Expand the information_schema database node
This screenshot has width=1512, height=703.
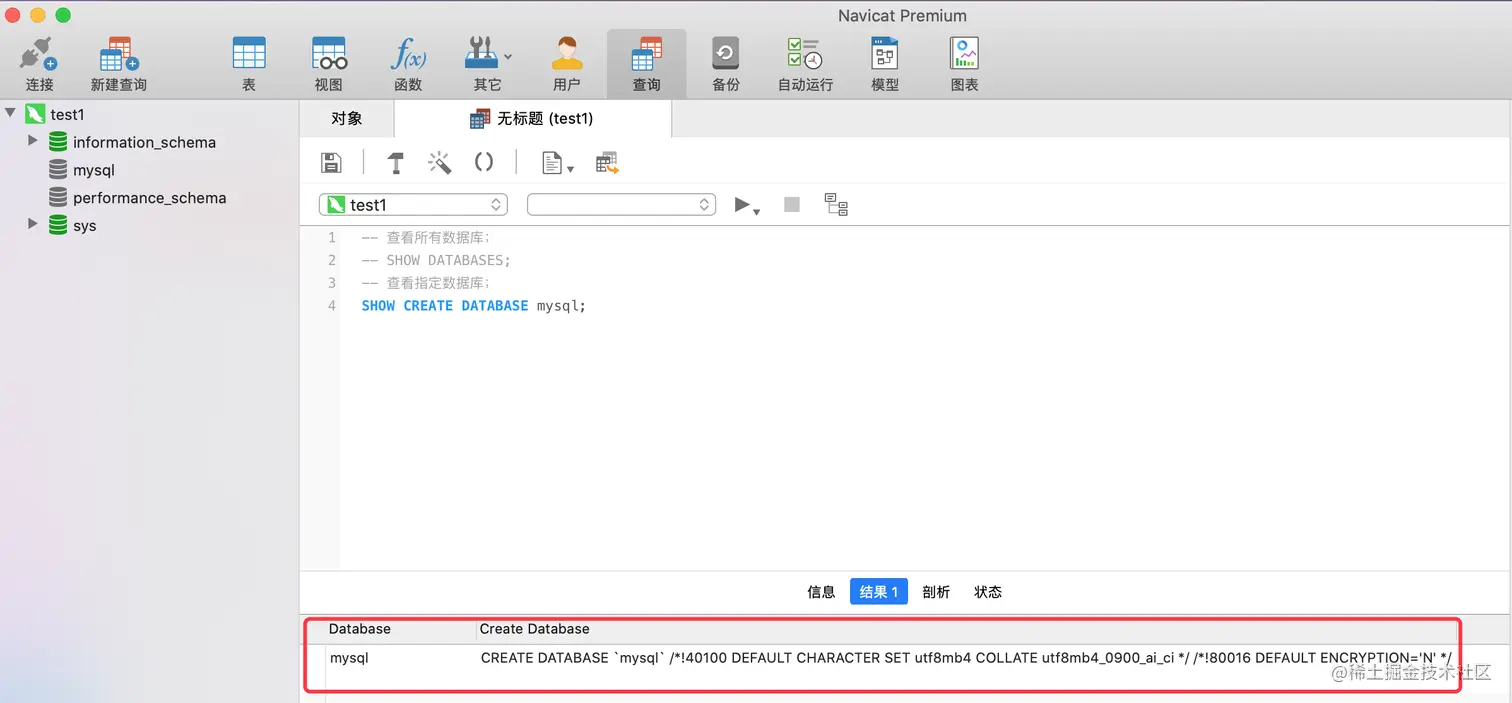pyautogui.click(x=33, y=141)
